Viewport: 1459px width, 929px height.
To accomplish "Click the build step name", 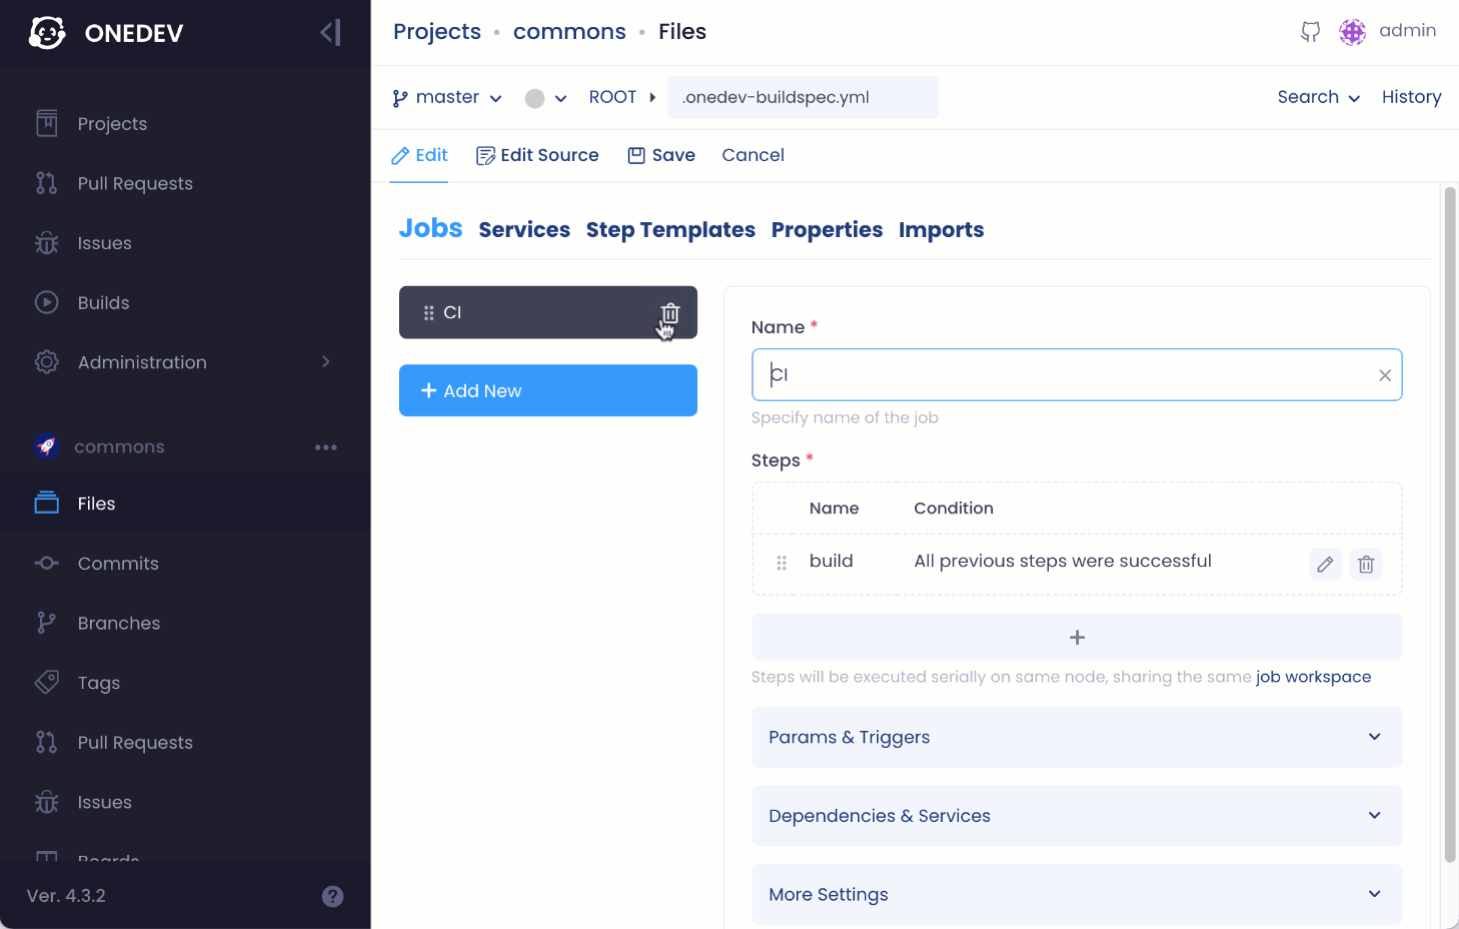I will pos(831,561).
